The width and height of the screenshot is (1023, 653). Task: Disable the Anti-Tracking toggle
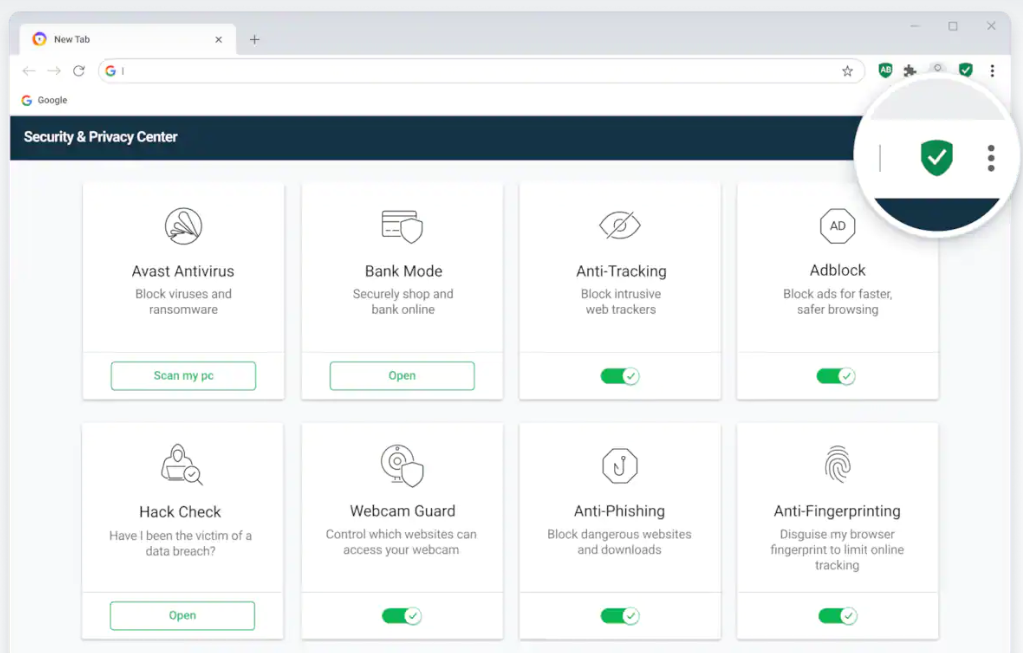pyautogui.click(x=619, y=376)
